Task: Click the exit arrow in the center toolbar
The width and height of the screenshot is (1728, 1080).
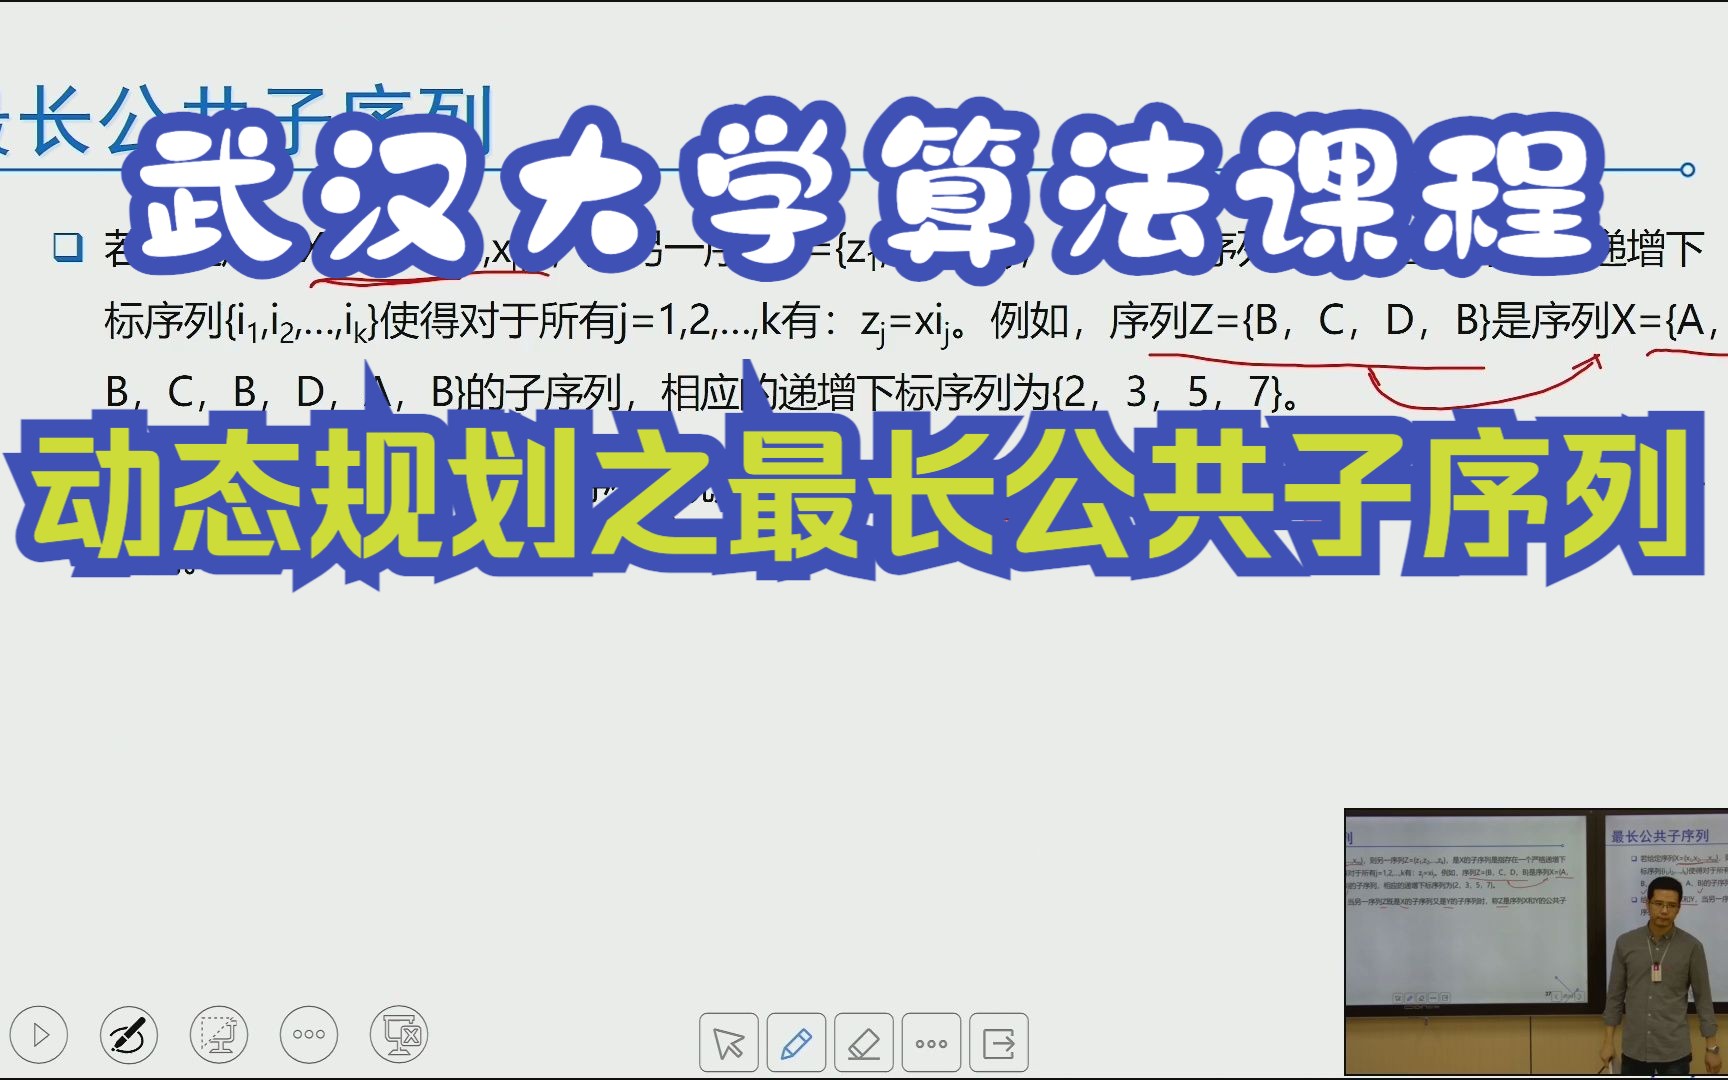Action: point(999,1043)
